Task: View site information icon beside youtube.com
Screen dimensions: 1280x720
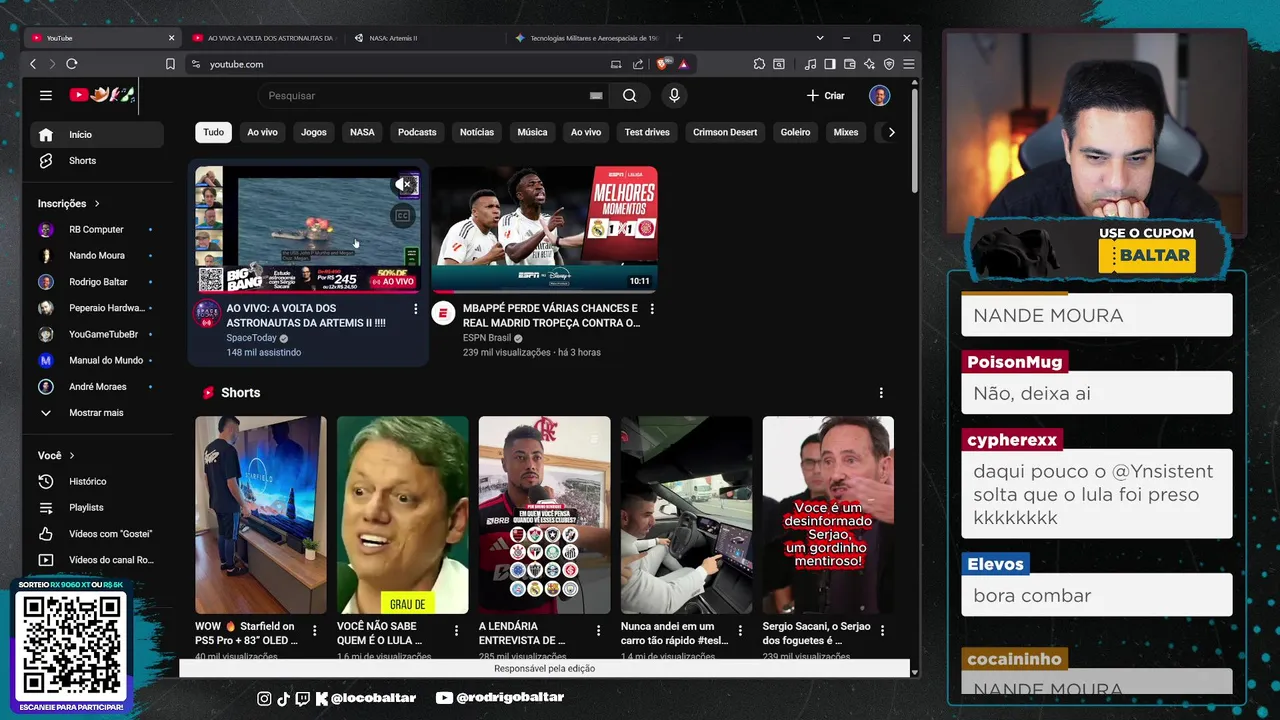Action: point(196,64)
